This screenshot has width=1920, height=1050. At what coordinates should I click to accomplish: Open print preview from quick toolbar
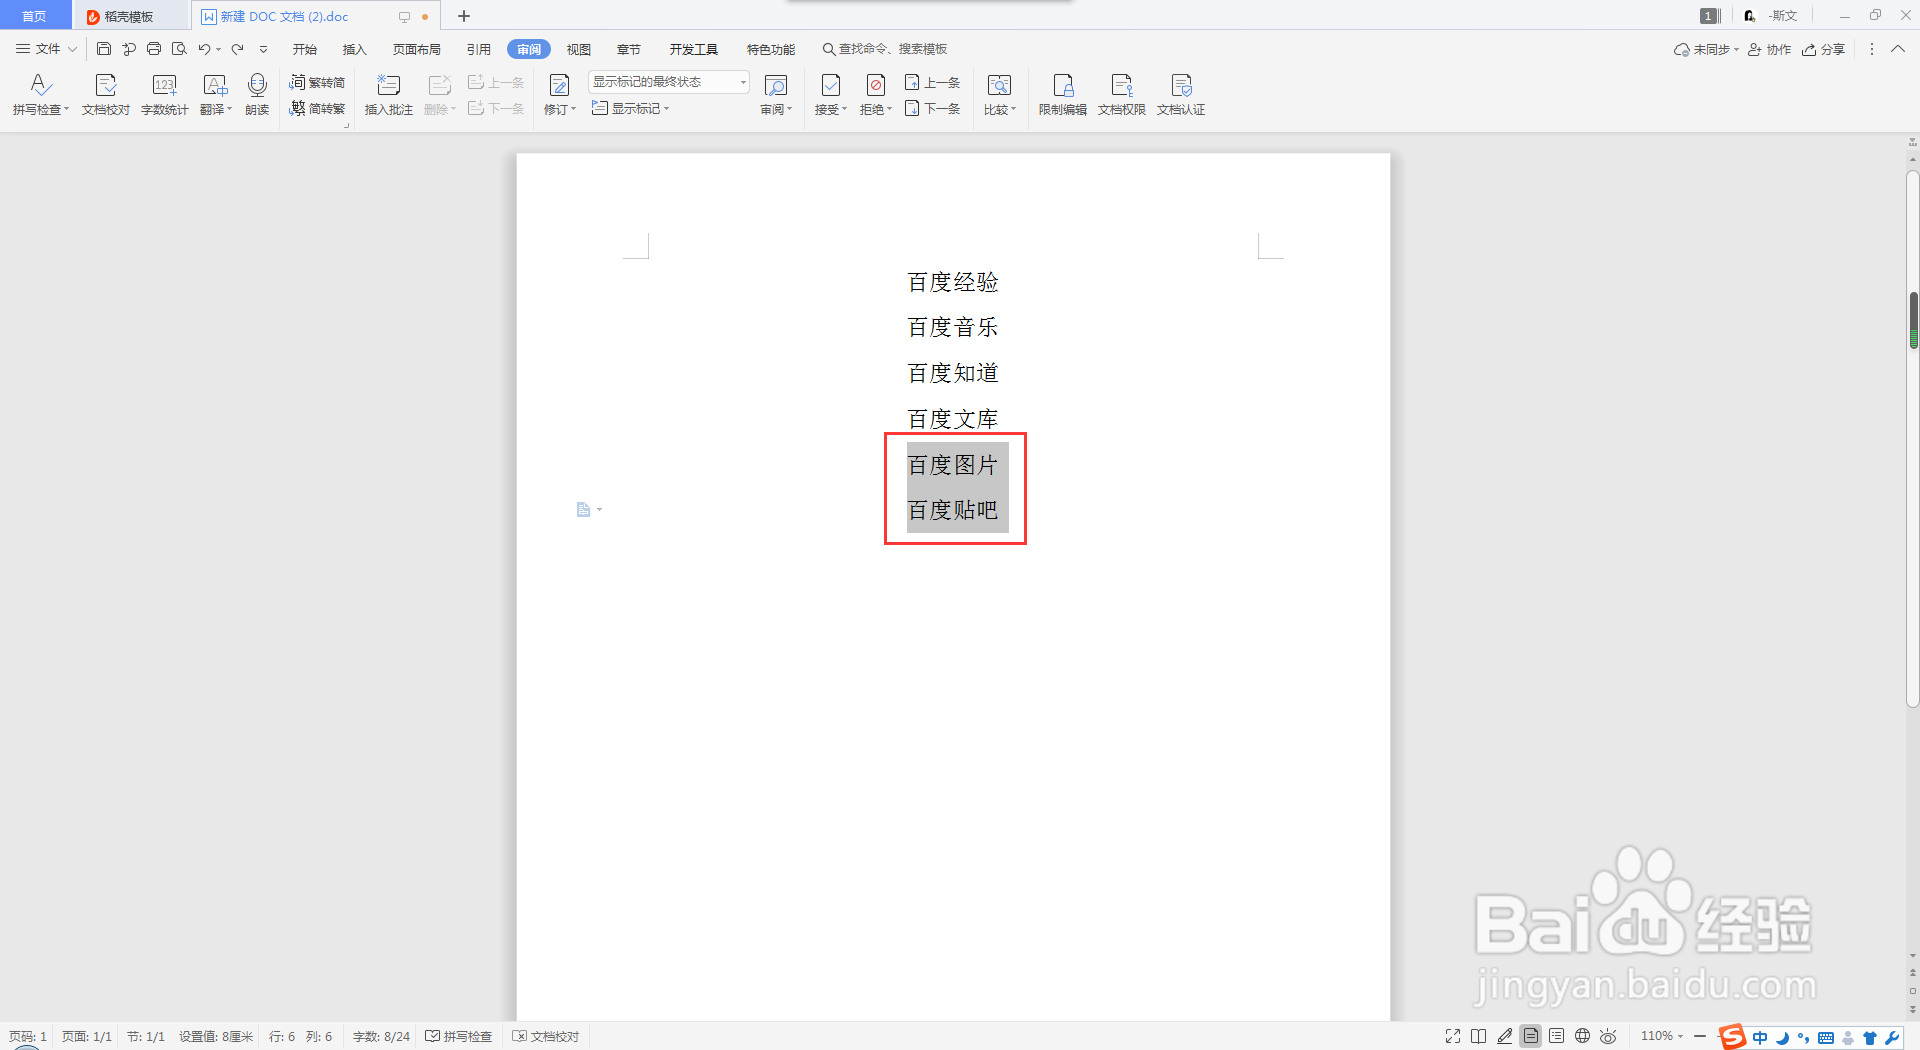point(179,49)
